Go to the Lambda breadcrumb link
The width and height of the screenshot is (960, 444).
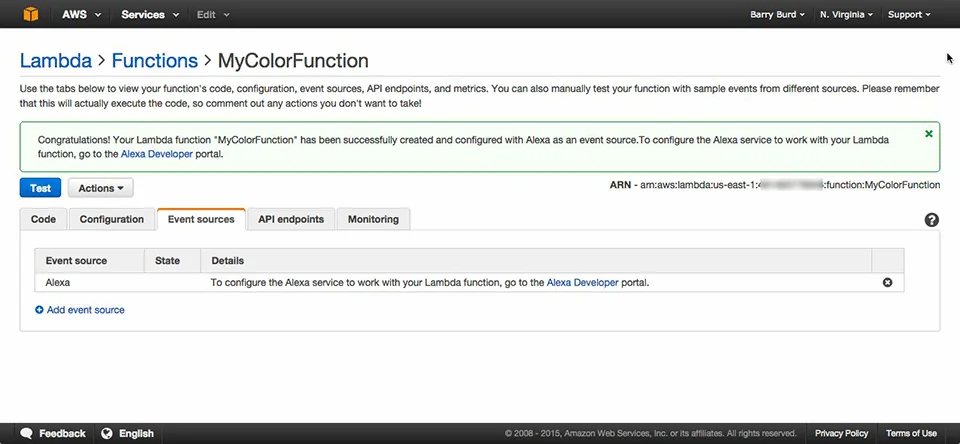tap(56, 61)
